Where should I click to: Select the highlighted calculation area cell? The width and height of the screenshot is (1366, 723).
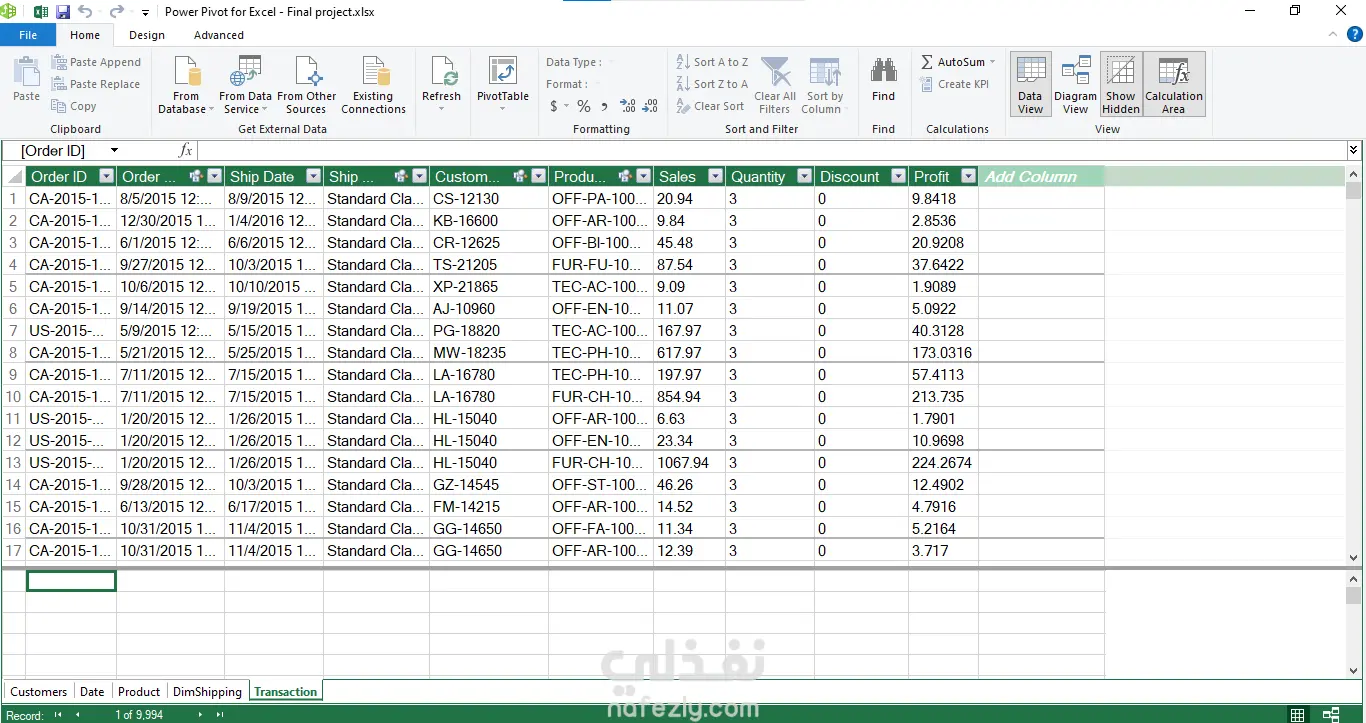pos(71,580)
